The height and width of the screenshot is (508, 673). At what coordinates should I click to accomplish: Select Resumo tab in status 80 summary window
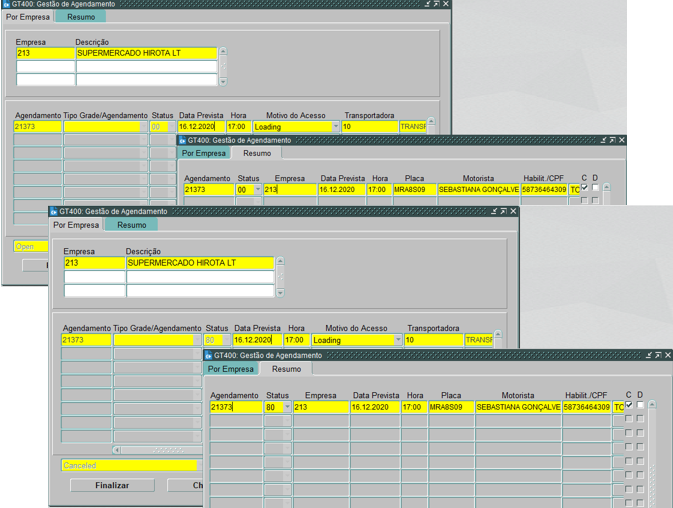pyautogui.click(x=286, y=369)
